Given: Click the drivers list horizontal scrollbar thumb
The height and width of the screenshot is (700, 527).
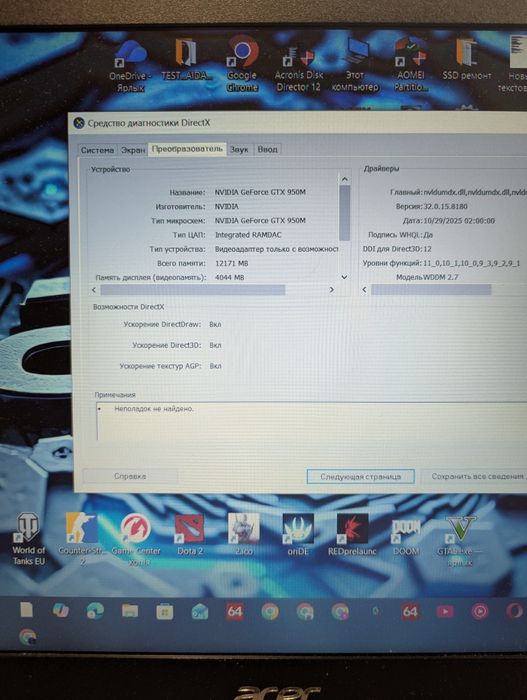Looking at the screenshot, I should pyautogui.click(x=431, y=290).
